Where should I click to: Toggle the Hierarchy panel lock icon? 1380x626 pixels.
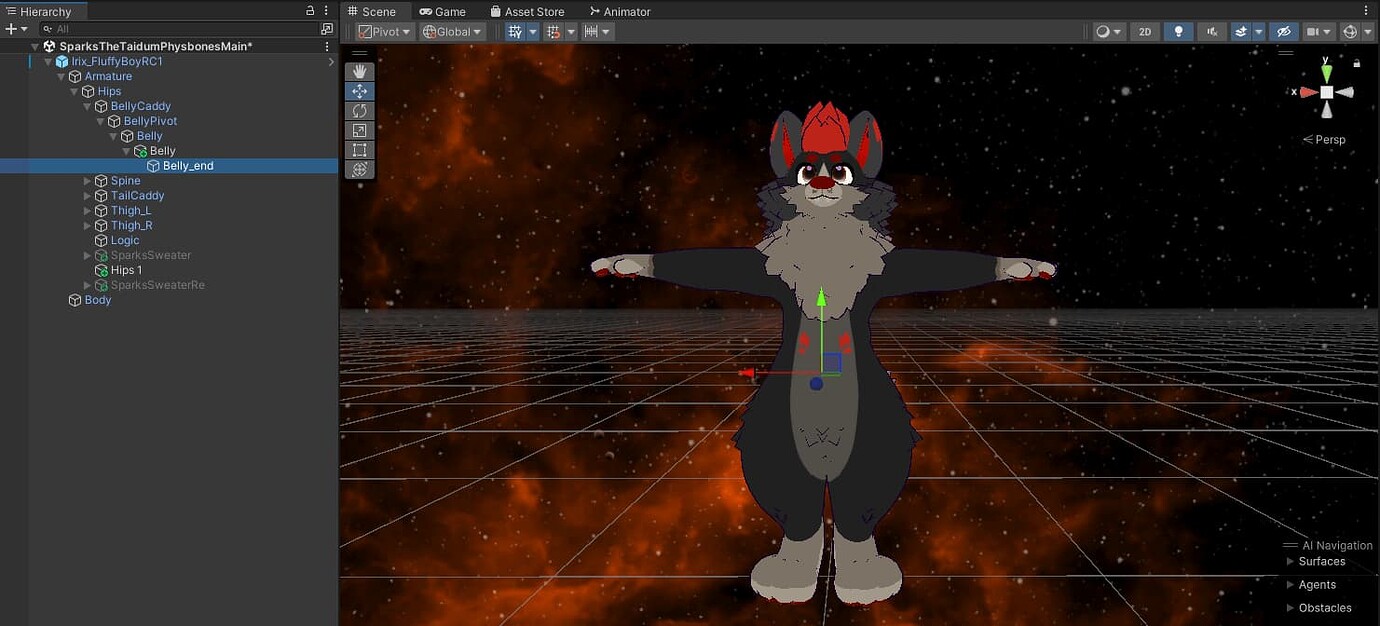[311, 11]
